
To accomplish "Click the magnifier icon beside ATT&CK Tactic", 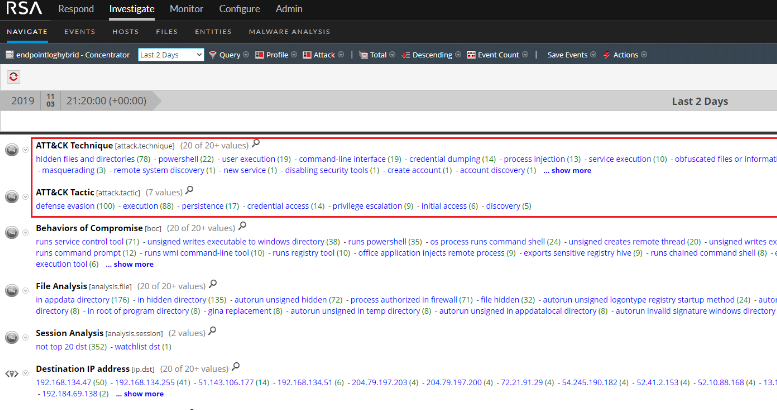I will coord(190,190).
